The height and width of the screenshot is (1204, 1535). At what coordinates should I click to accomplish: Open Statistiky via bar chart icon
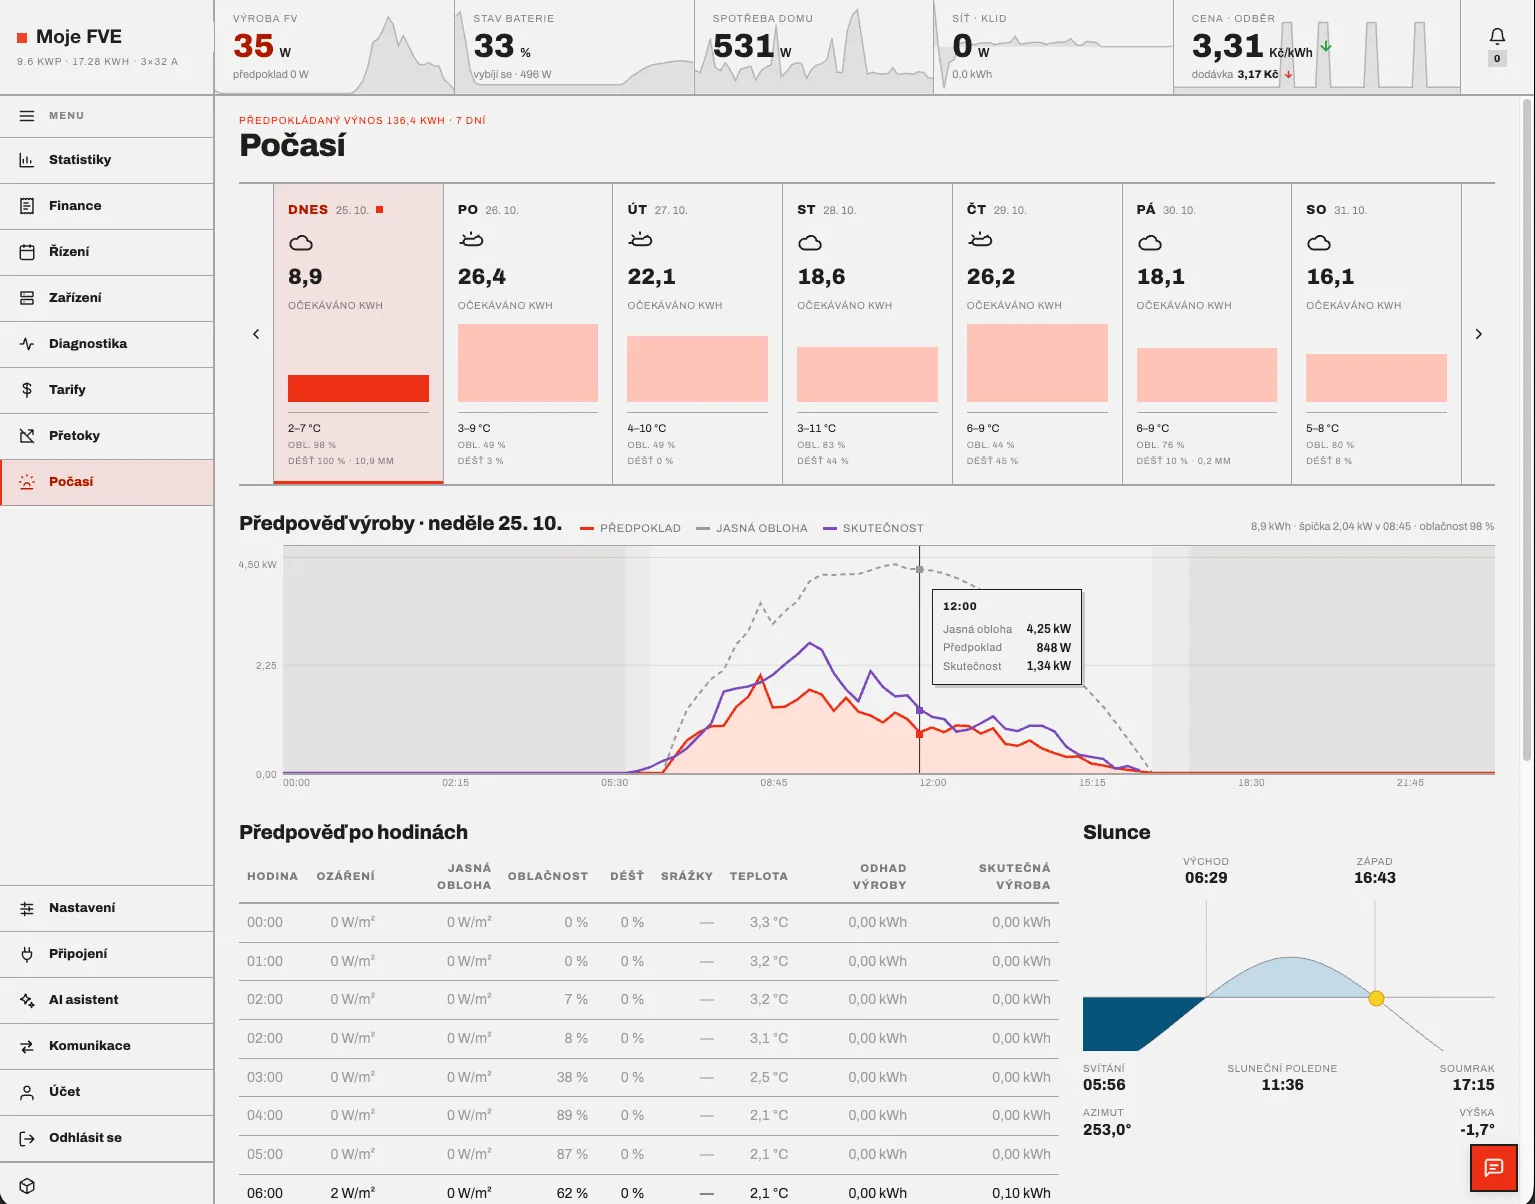27,160
